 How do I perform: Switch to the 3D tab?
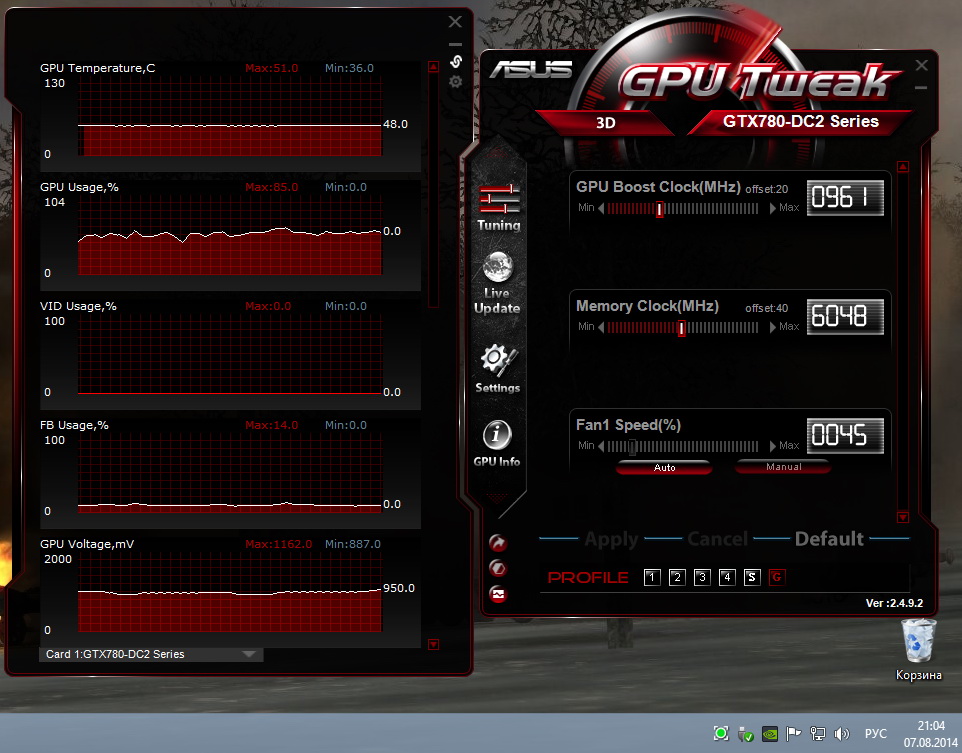tap(606, 123)
